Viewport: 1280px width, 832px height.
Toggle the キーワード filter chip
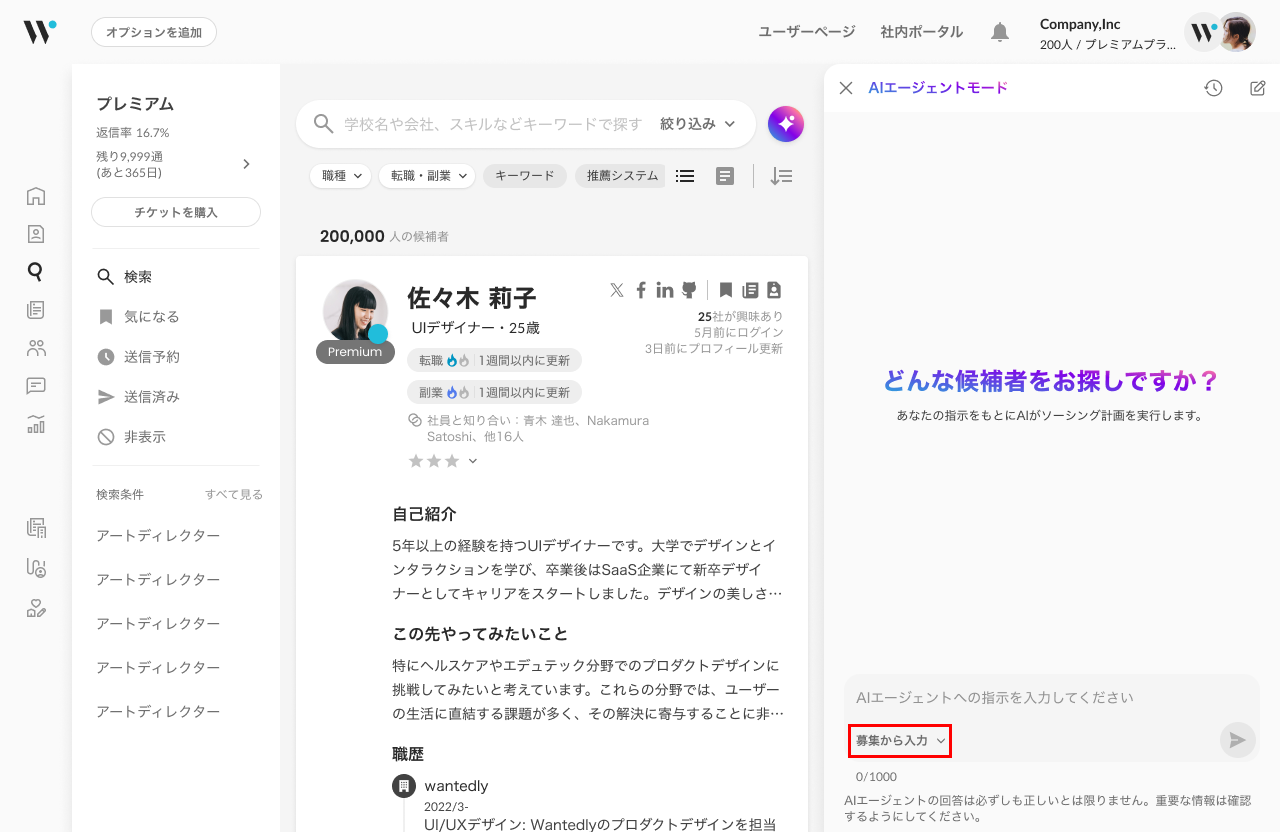click(524, 176)
